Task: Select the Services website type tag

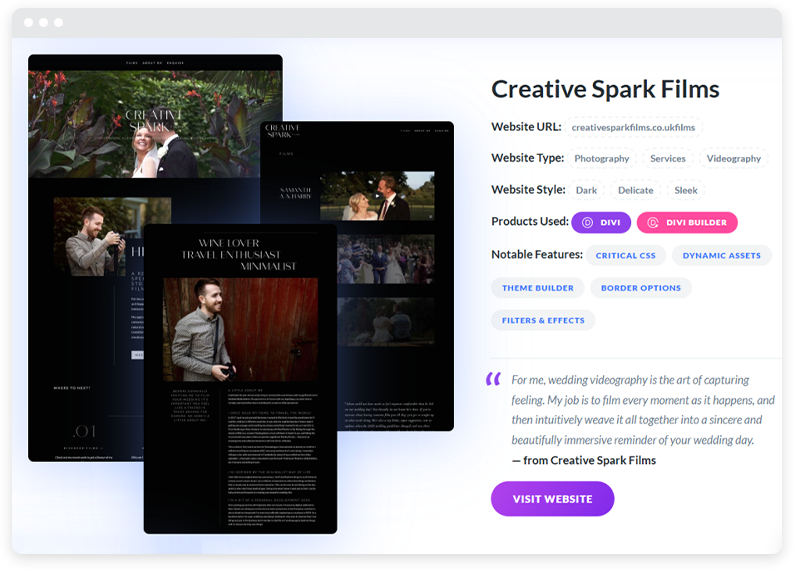Action: coord(667,158)
